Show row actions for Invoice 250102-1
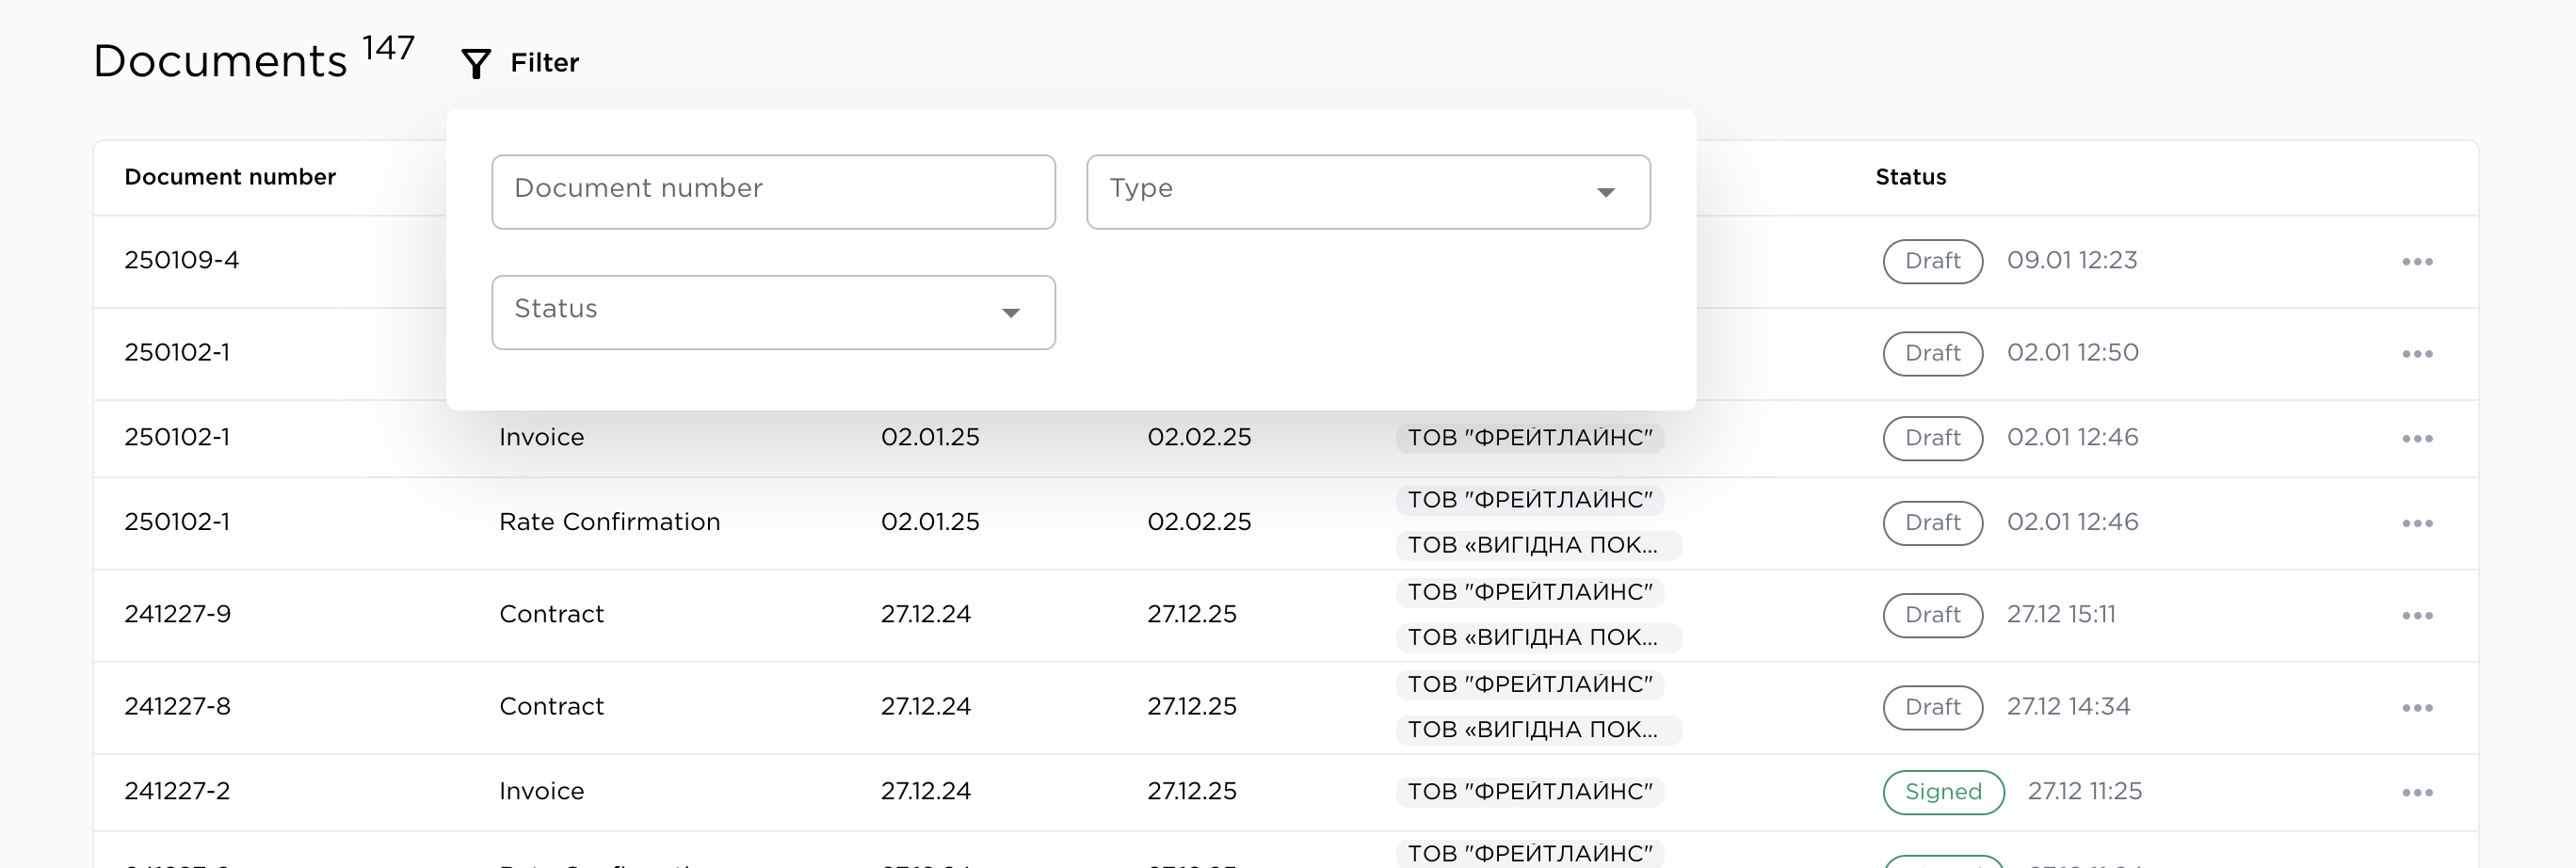Image resolution: width=2576 pixels, height=868 pixels. [x=2417, y=439]
